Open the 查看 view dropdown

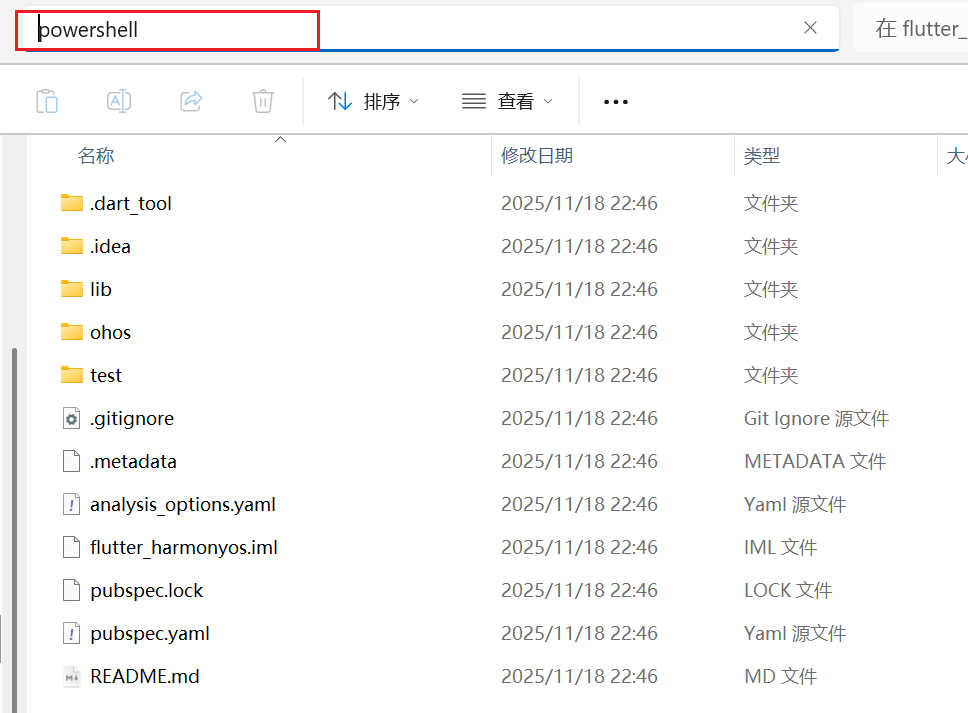click(507, 101)
